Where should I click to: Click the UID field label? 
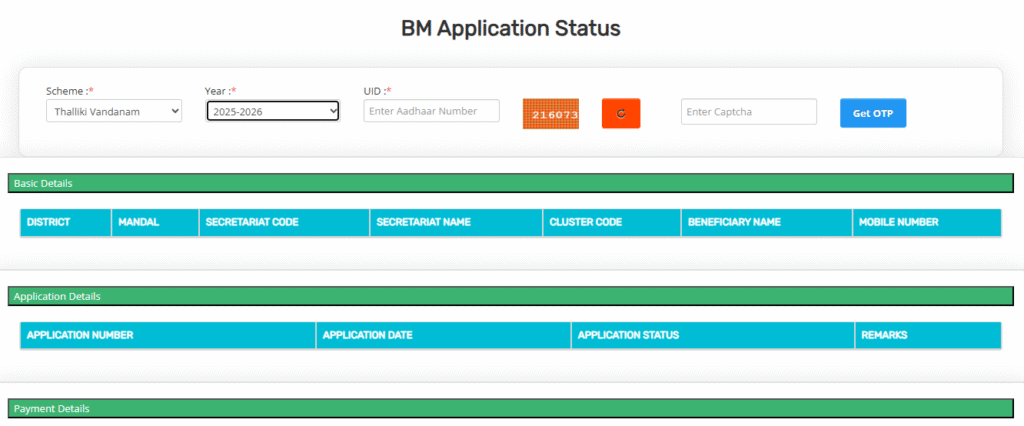[x=377, y=91]
